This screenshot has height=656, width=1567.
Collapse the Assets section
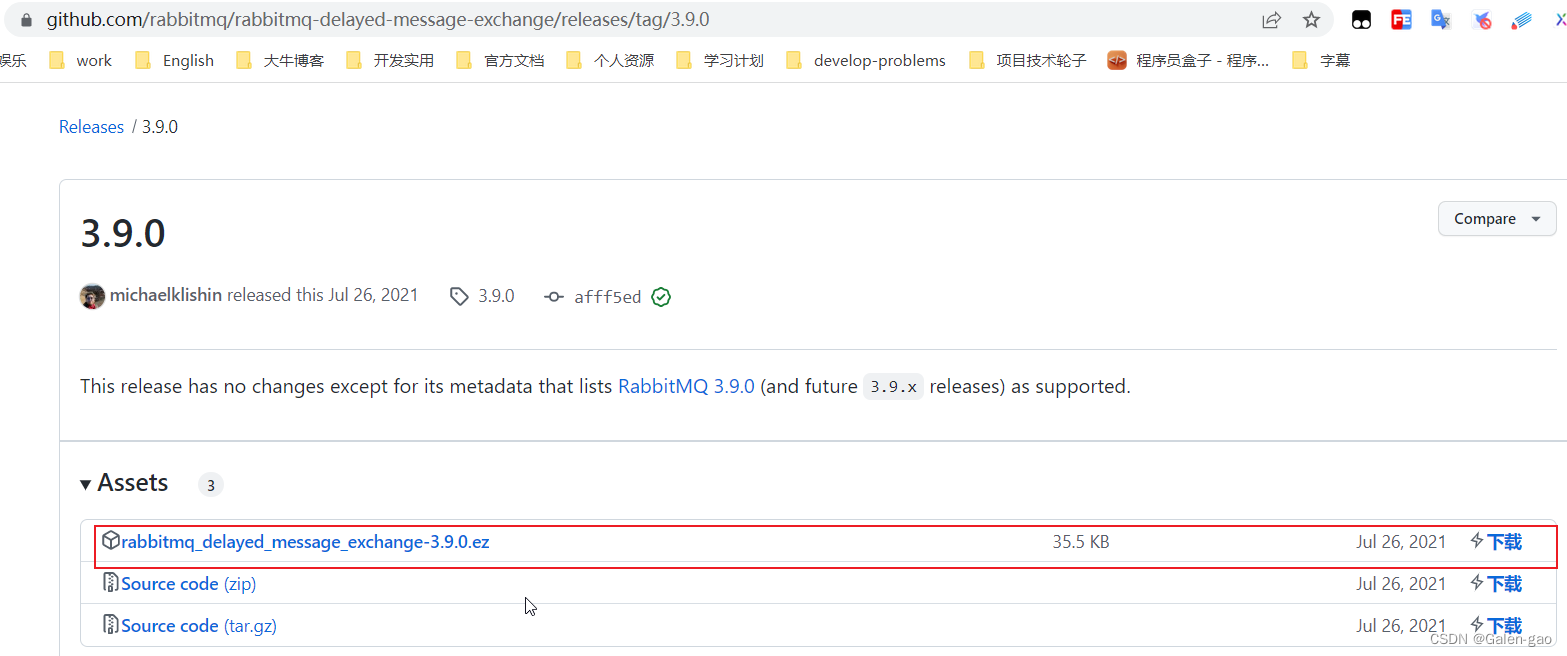click(x=124, y=484)
